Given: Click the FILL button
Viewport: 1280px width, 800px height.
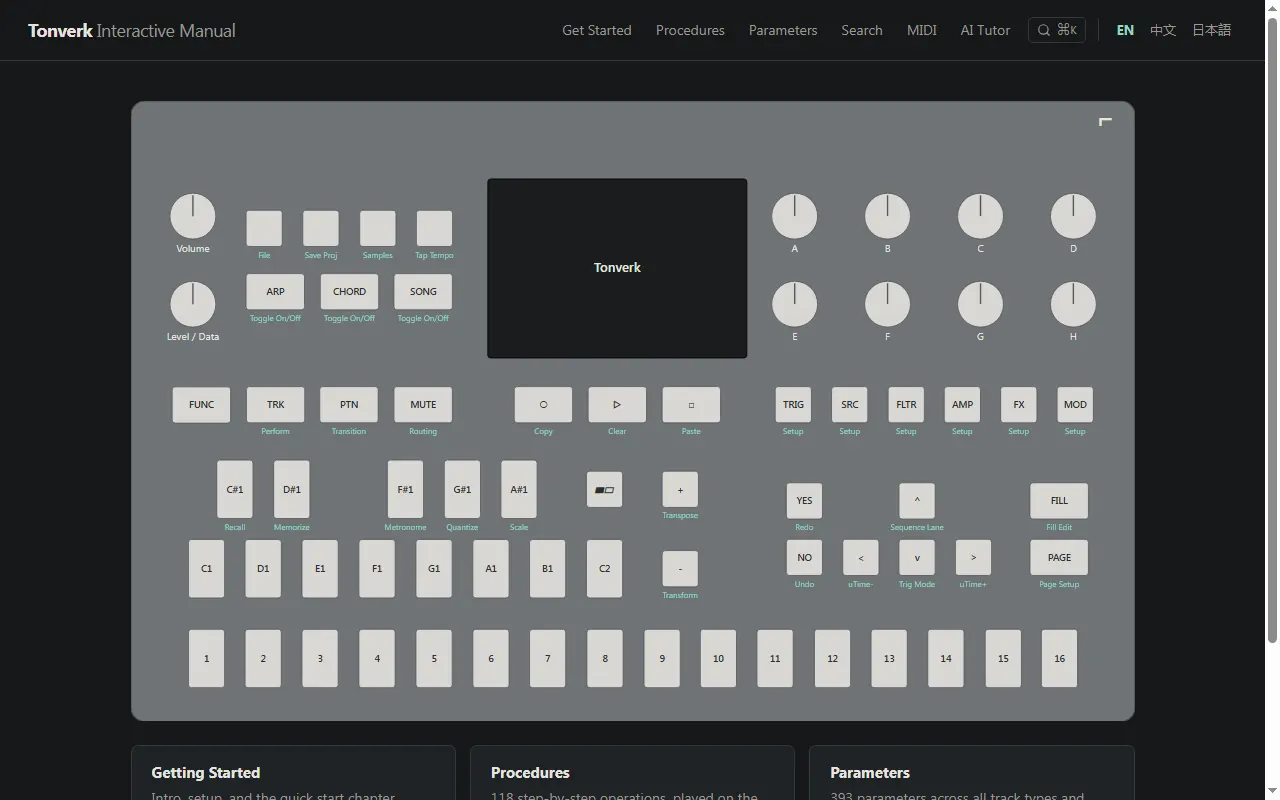Looking at the screenshot, I should click(x=1059, y=501).
